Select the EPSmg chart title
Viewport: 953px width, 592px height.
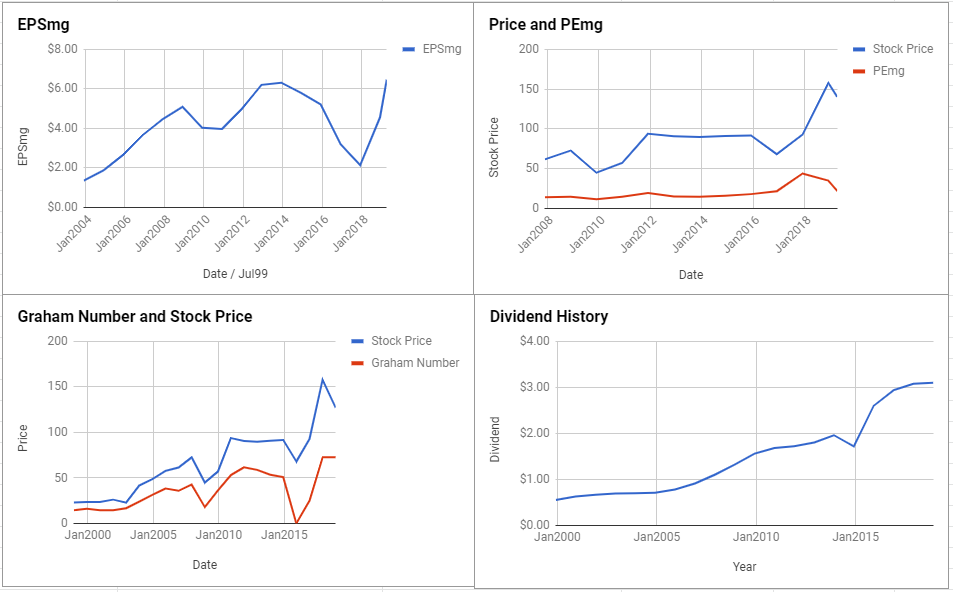tap(43, 25)
